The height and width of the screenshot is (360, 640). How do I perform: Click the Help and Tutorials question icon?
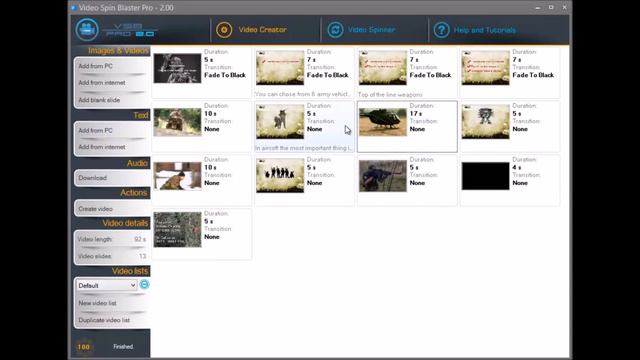[x=441, y=30]
